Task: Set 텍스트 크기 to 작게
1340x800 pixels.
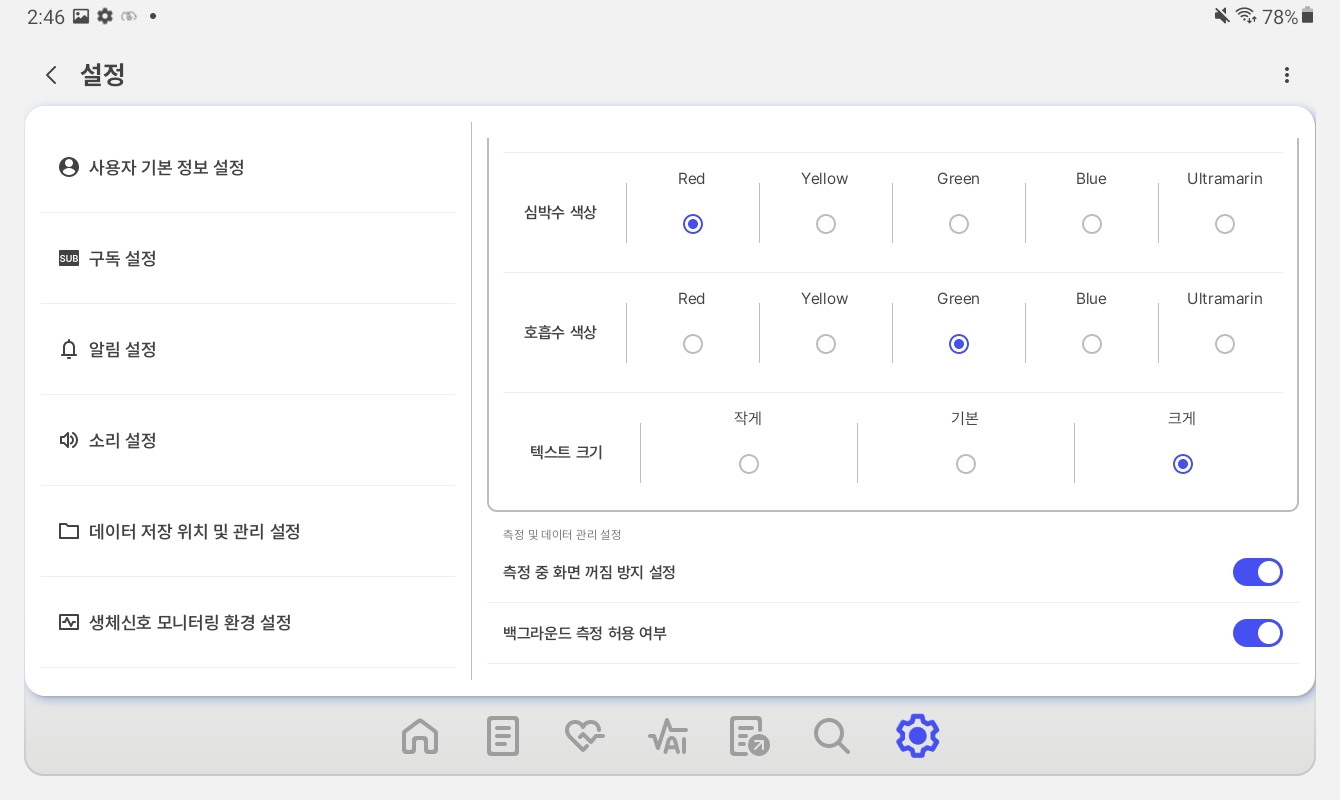Action: pyautogui.click(x=748, y=464)
